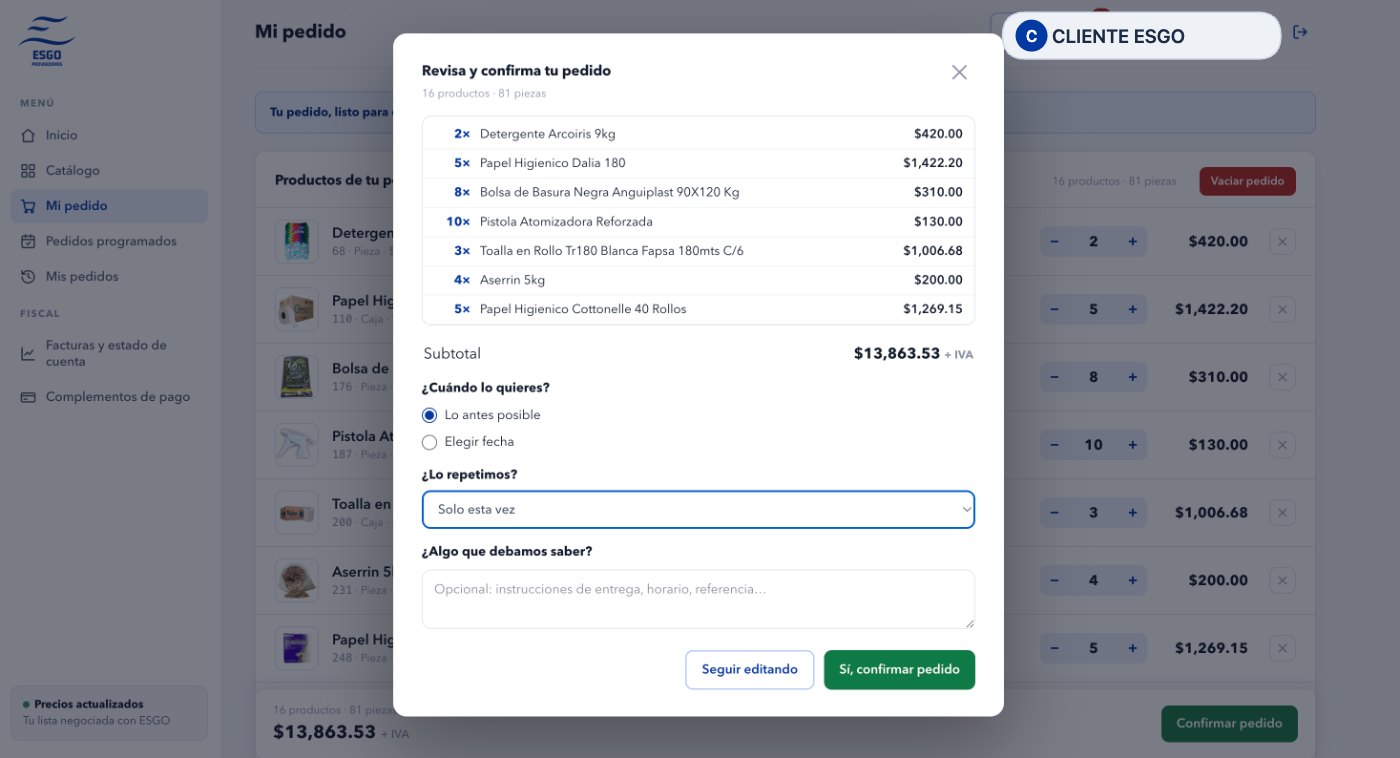Click "Toalla en Rollo Tr180 Blanca Fapsa" line
The height and width of the screenshot is (758, 1400).
[x=612, y=251]
